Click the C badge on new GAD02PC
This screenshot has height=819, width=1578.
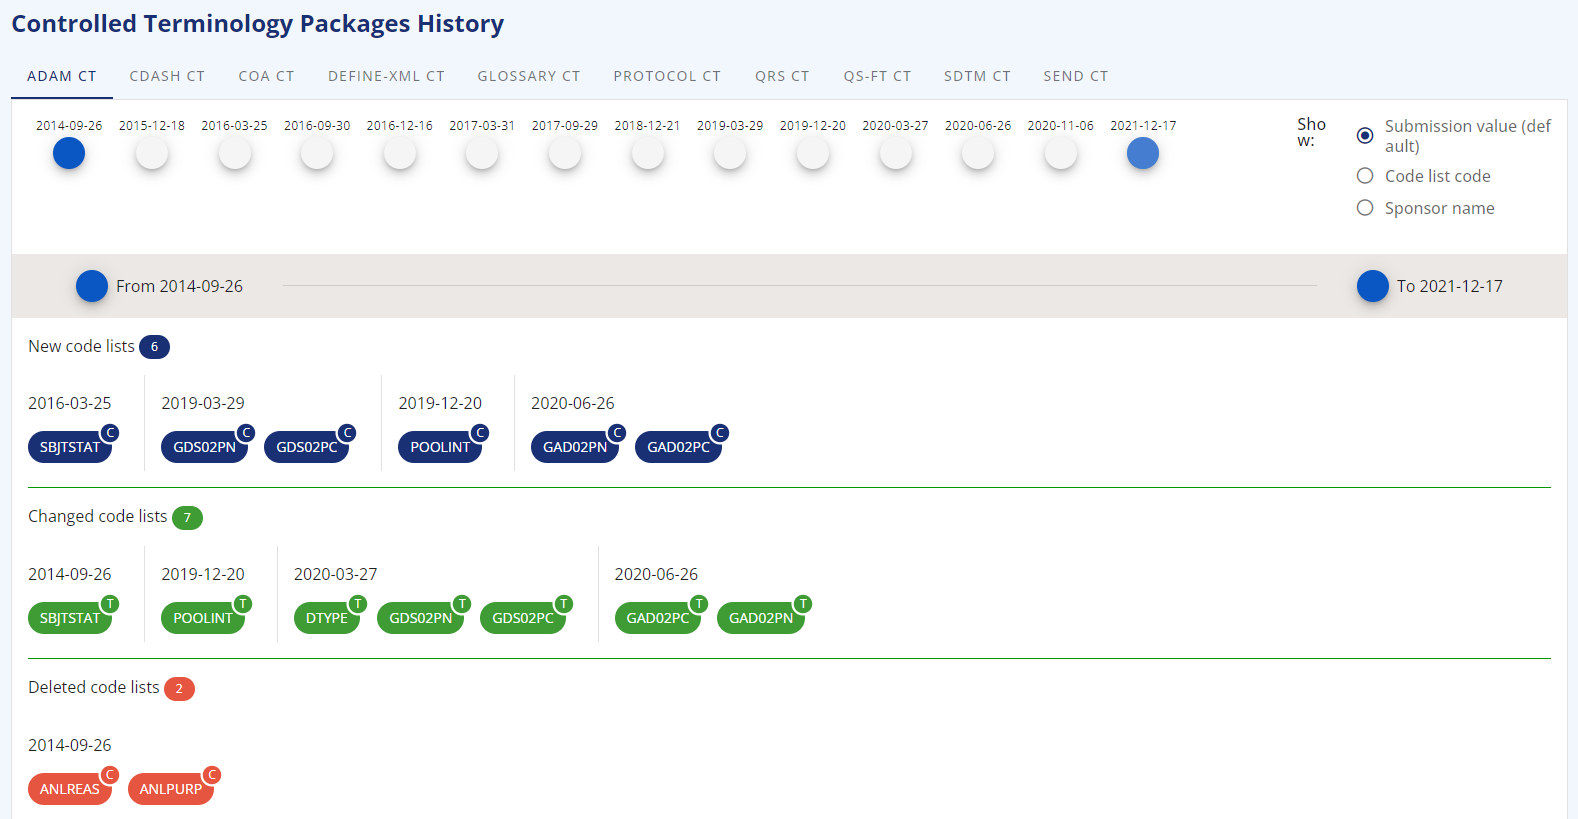pyautogui.click(x=720, y=433)
